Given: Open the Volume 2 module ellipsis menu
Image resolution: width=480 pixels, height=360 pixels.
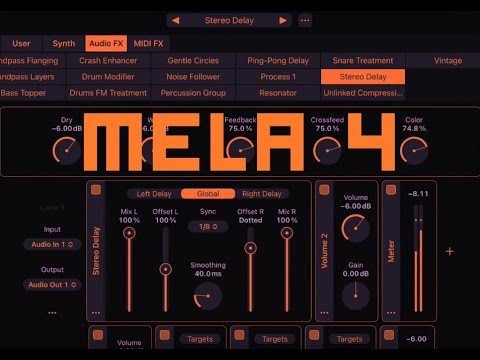Looking at the screenshot, I should (324, 313).
